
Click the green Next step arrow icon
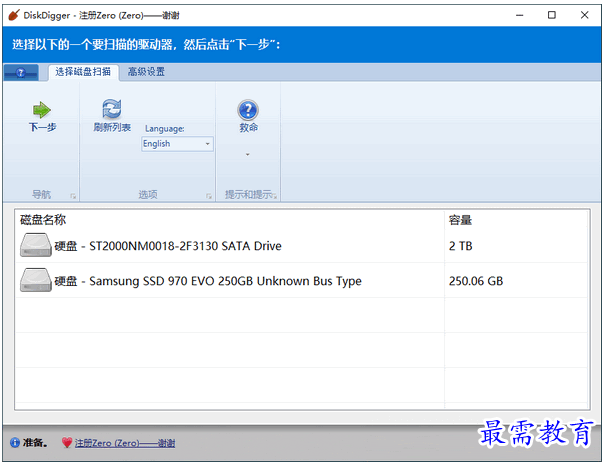(42, 110)
